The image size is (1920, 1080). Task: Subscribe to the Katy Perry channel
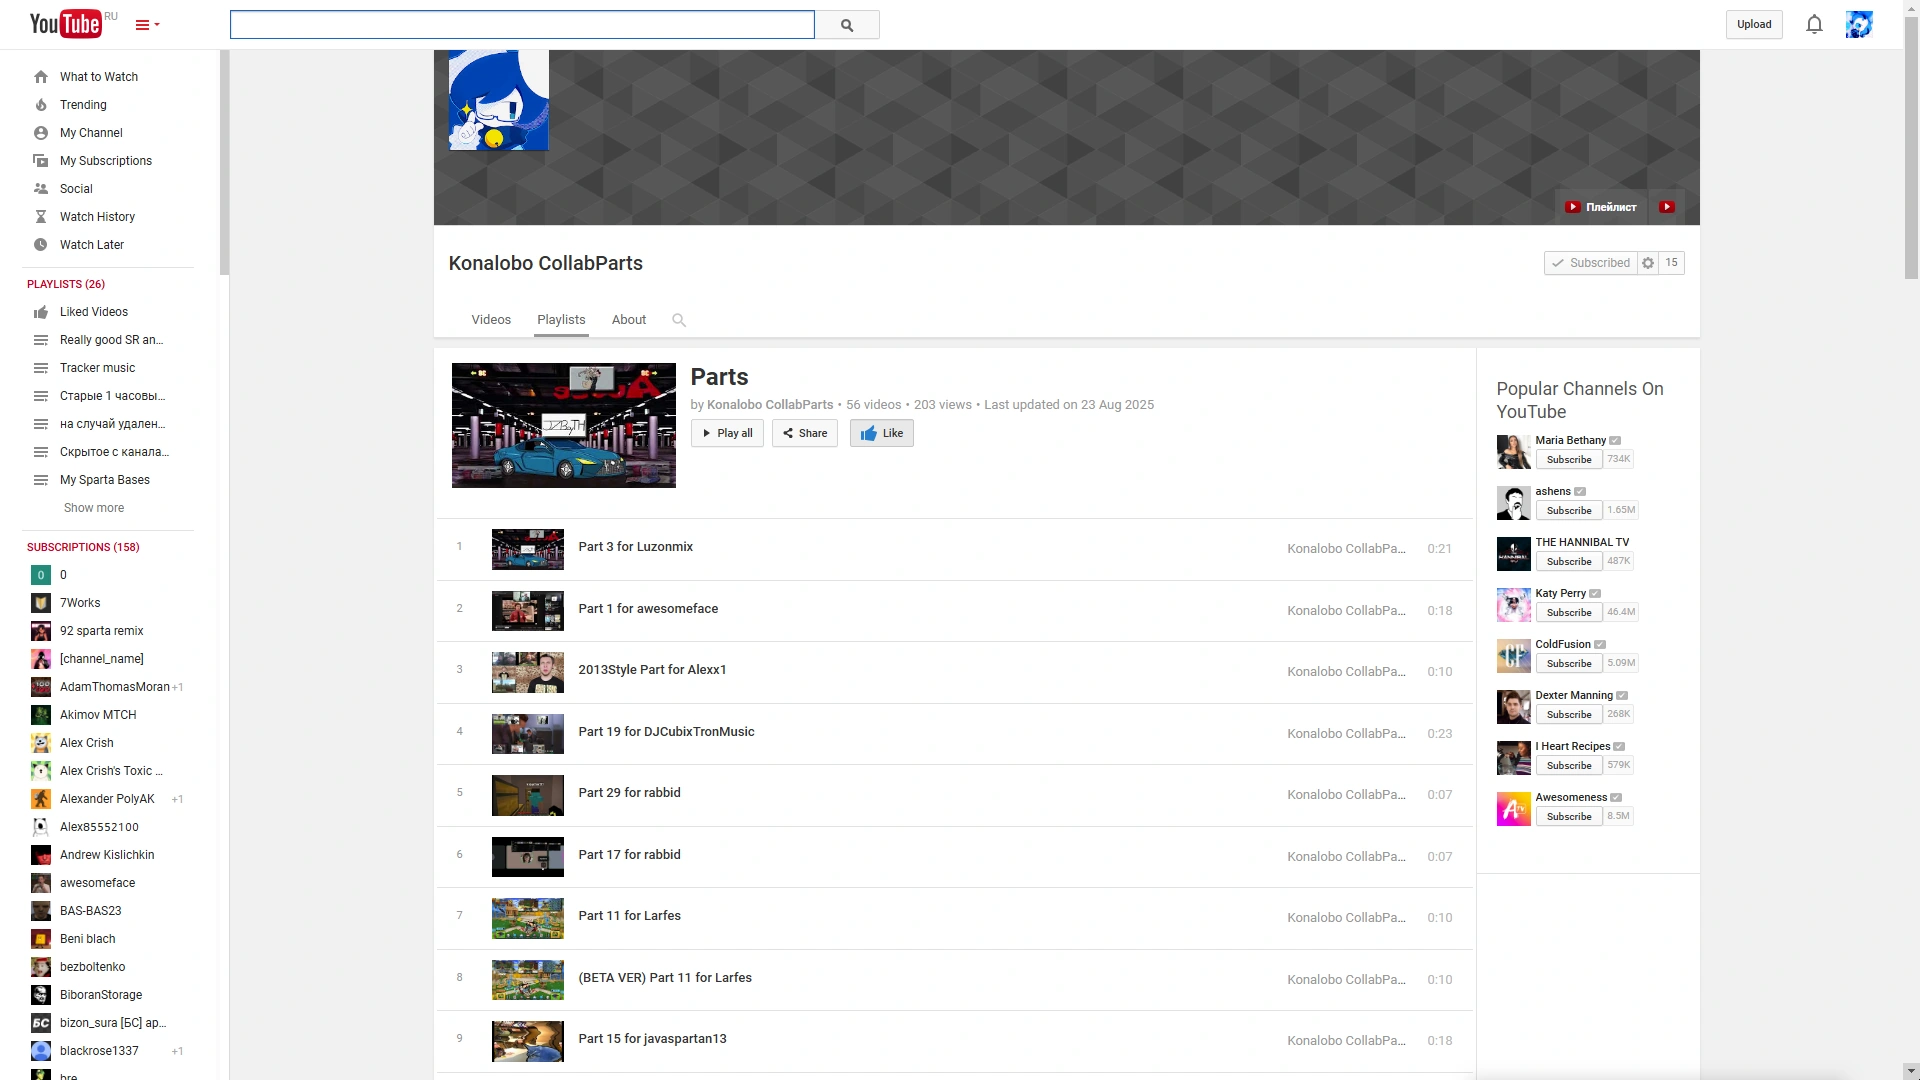pos(1568,612)
